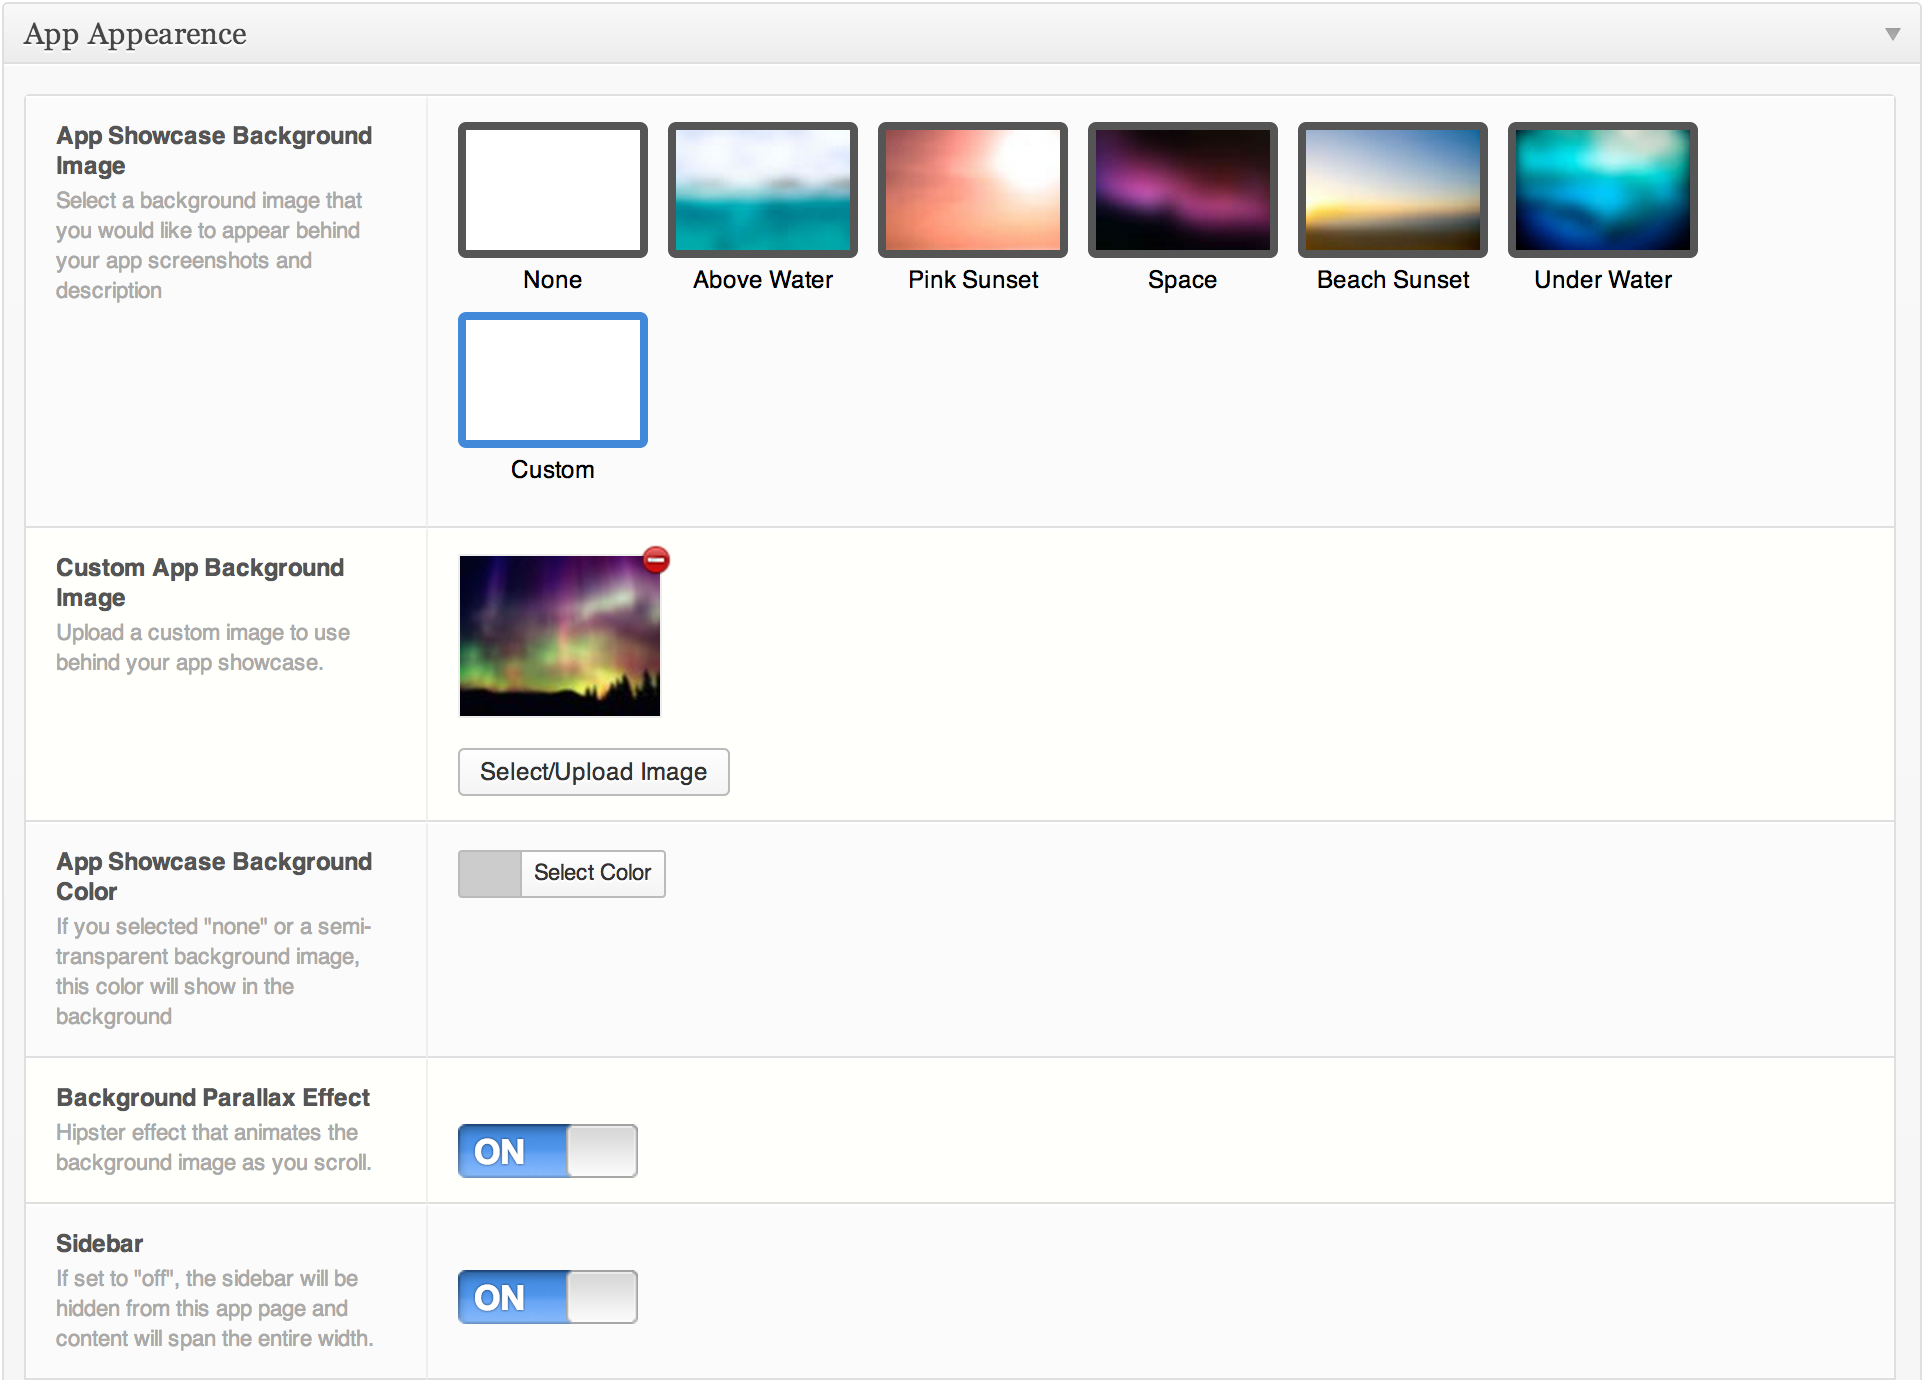Toggle the Background Parallax Effect switch
This screenshot has height=1380, width=1922.
click(x=548, y=1151)
